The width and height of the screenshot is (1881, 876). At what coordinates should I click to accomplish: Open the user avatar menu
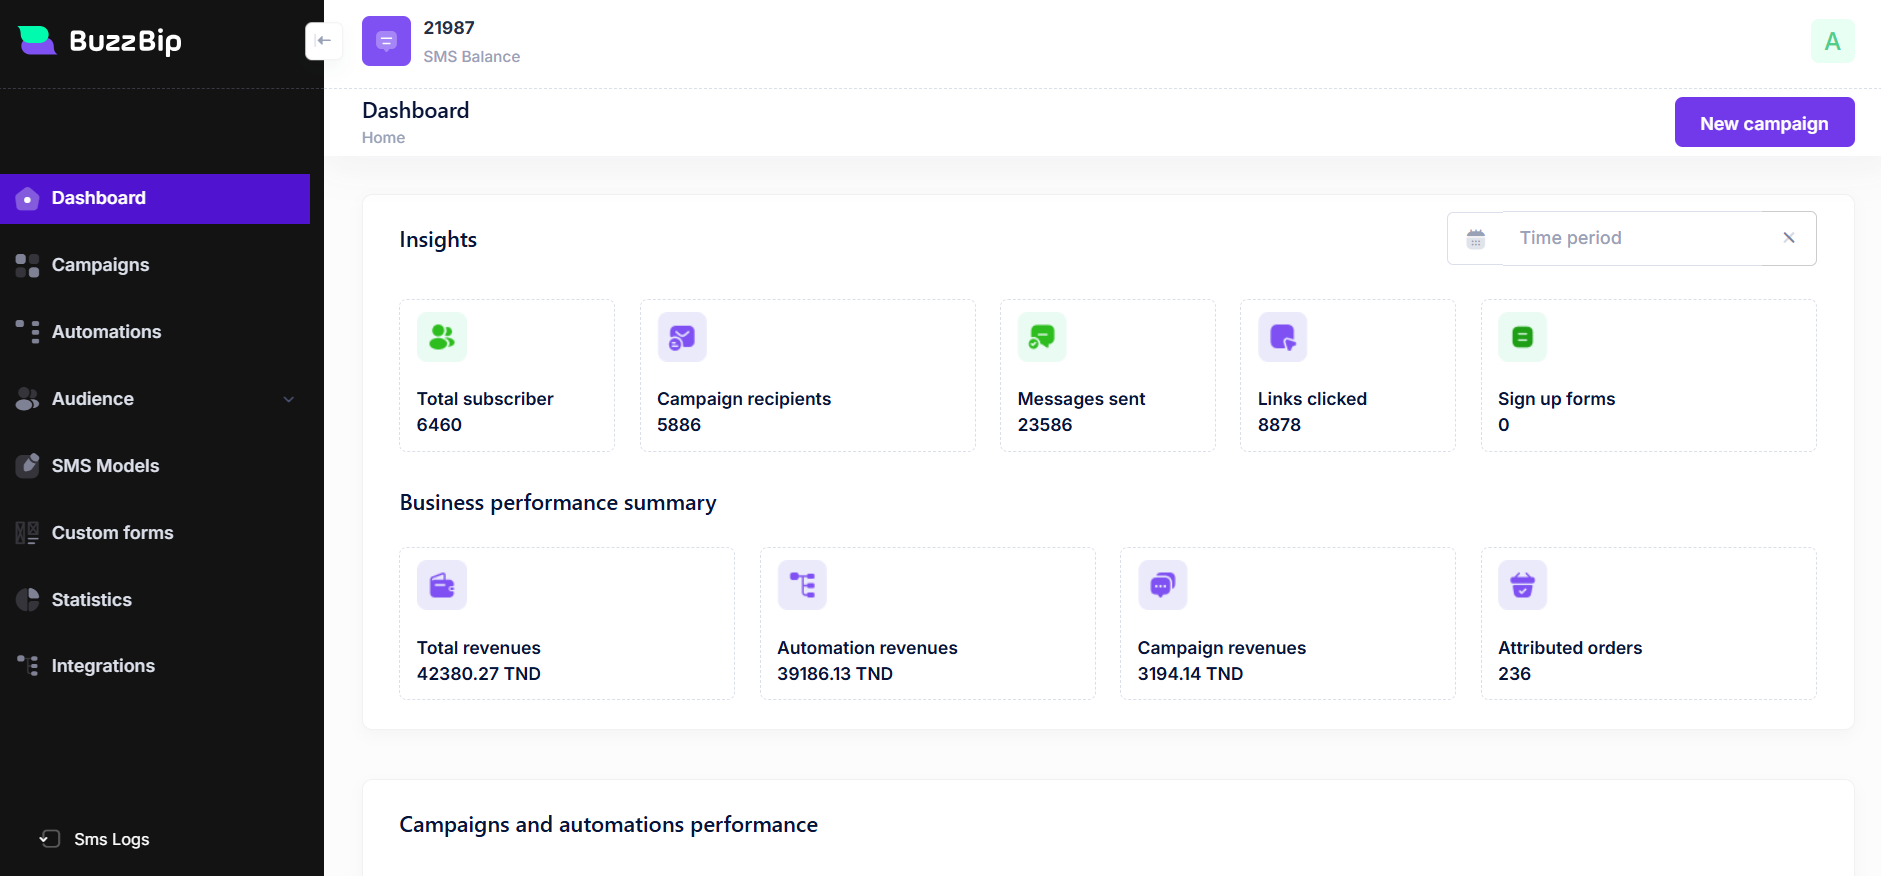pos(1832,41)
